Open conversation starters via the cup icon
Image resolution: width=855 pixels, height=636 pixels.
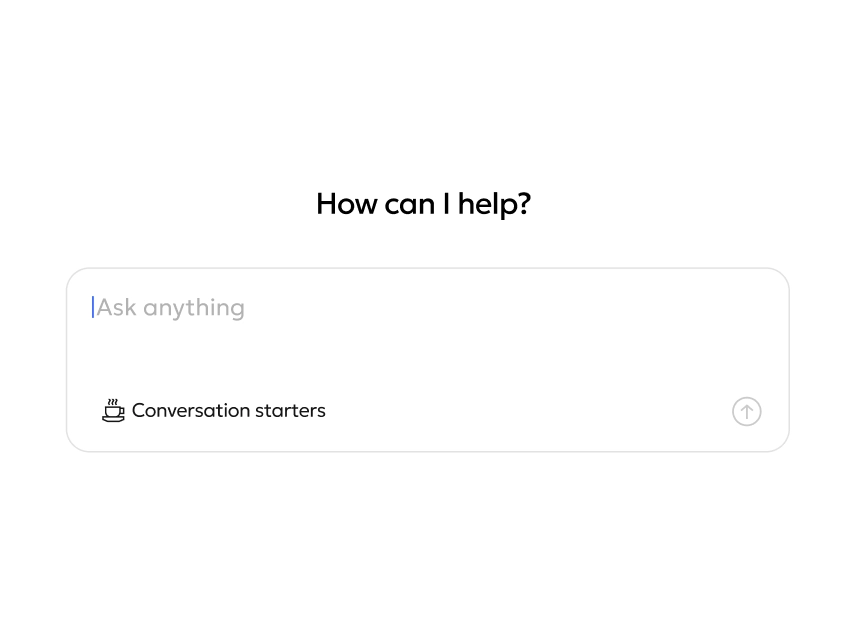click(x=113, y=410)
